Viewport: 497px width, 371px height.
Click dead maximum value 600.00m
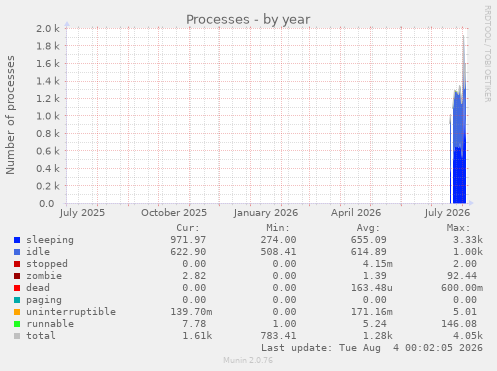(462, 288)
